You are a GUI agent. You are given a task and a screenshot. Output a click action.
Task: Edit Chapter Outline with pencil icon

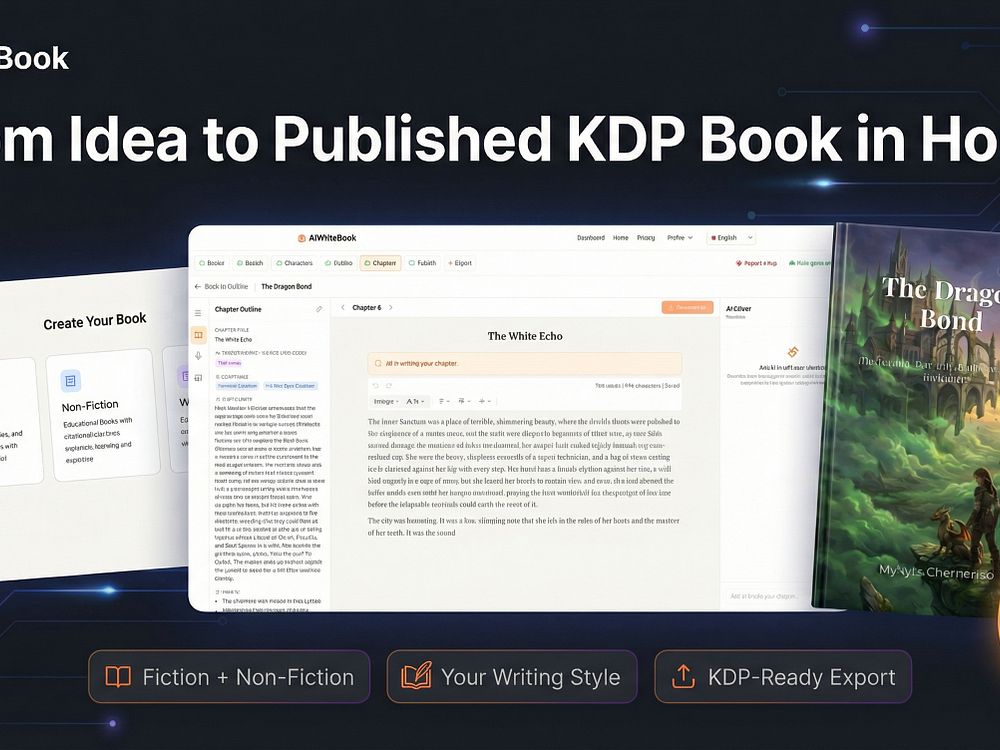click(319, 309)
